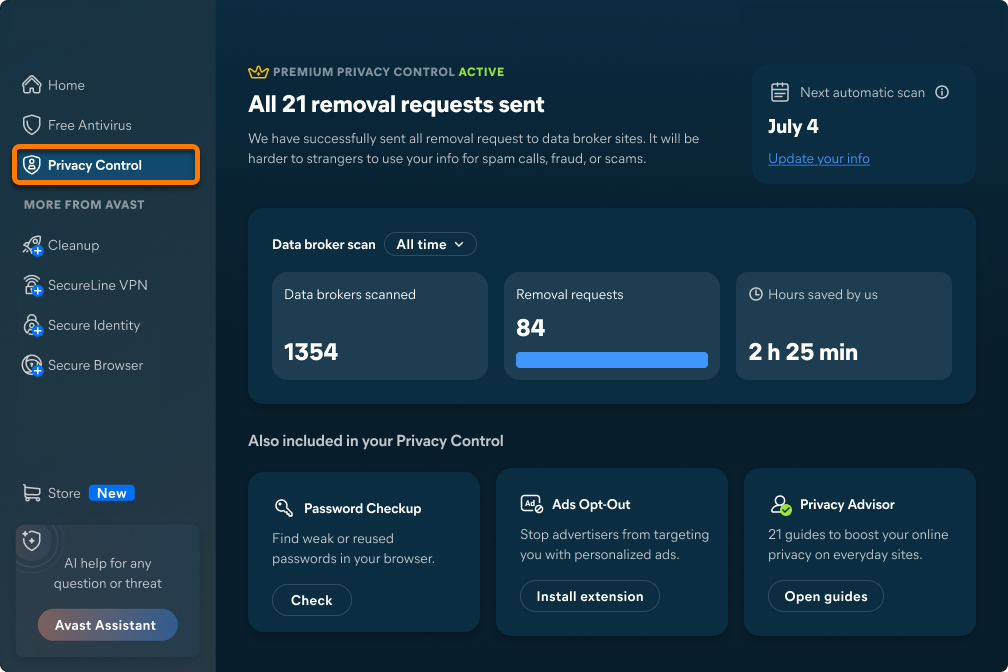Open Secure Browser entry
The width and height of the screenshot is (1008, 672).
[x=106, y=365]
